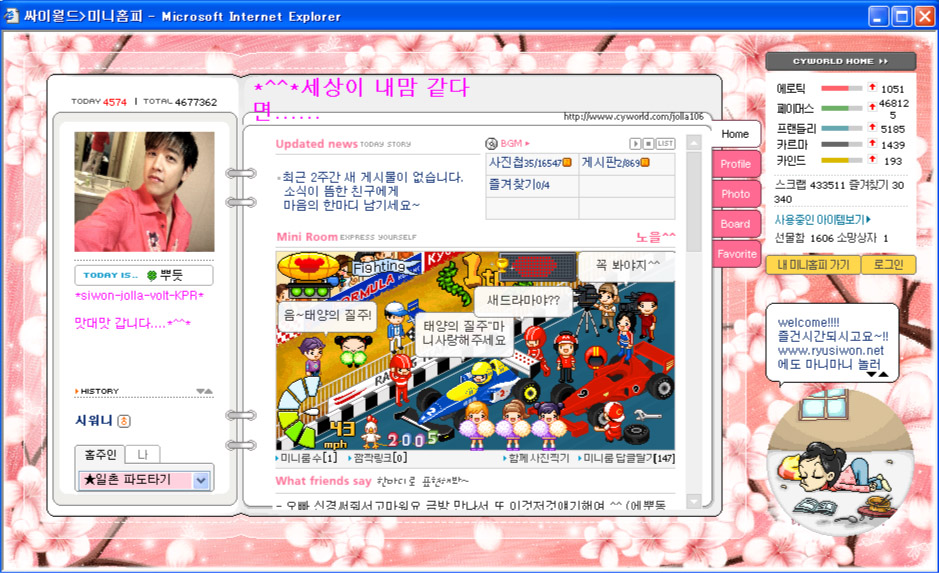Click the HISTORY down arrow
Image resolution: width=939 pixels, height=573 pixels.
[201, 391]
